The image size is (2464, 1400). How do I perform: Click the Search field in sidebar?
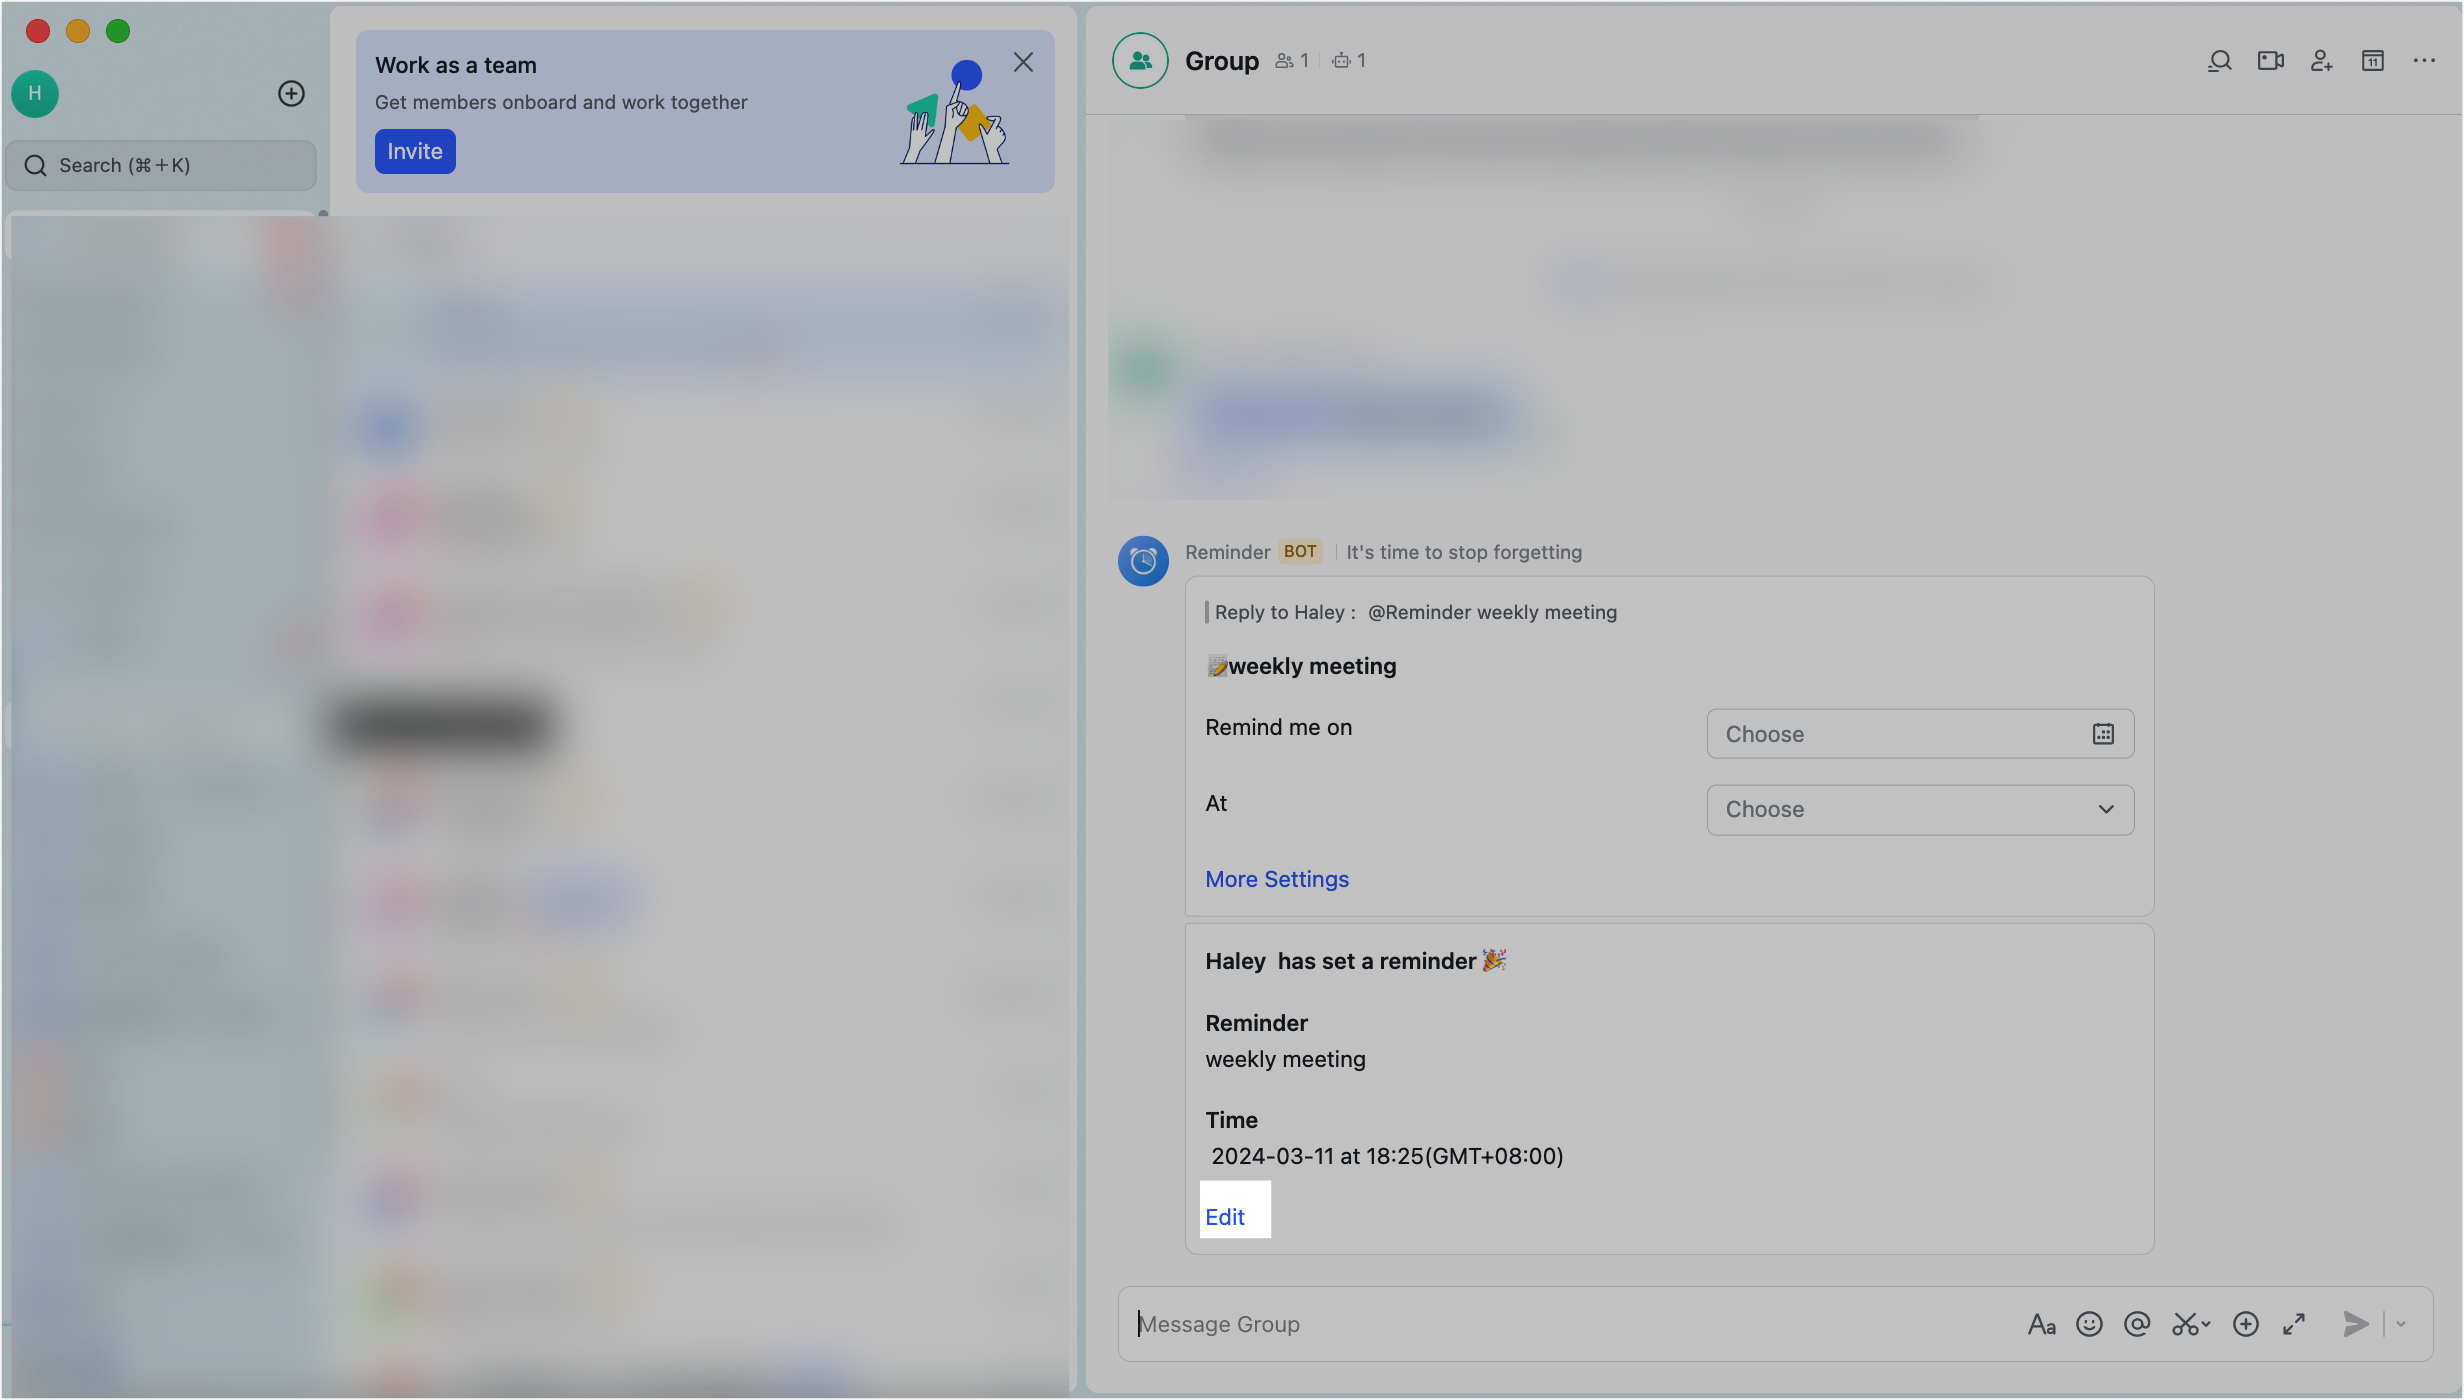click(x=160, y=165)
